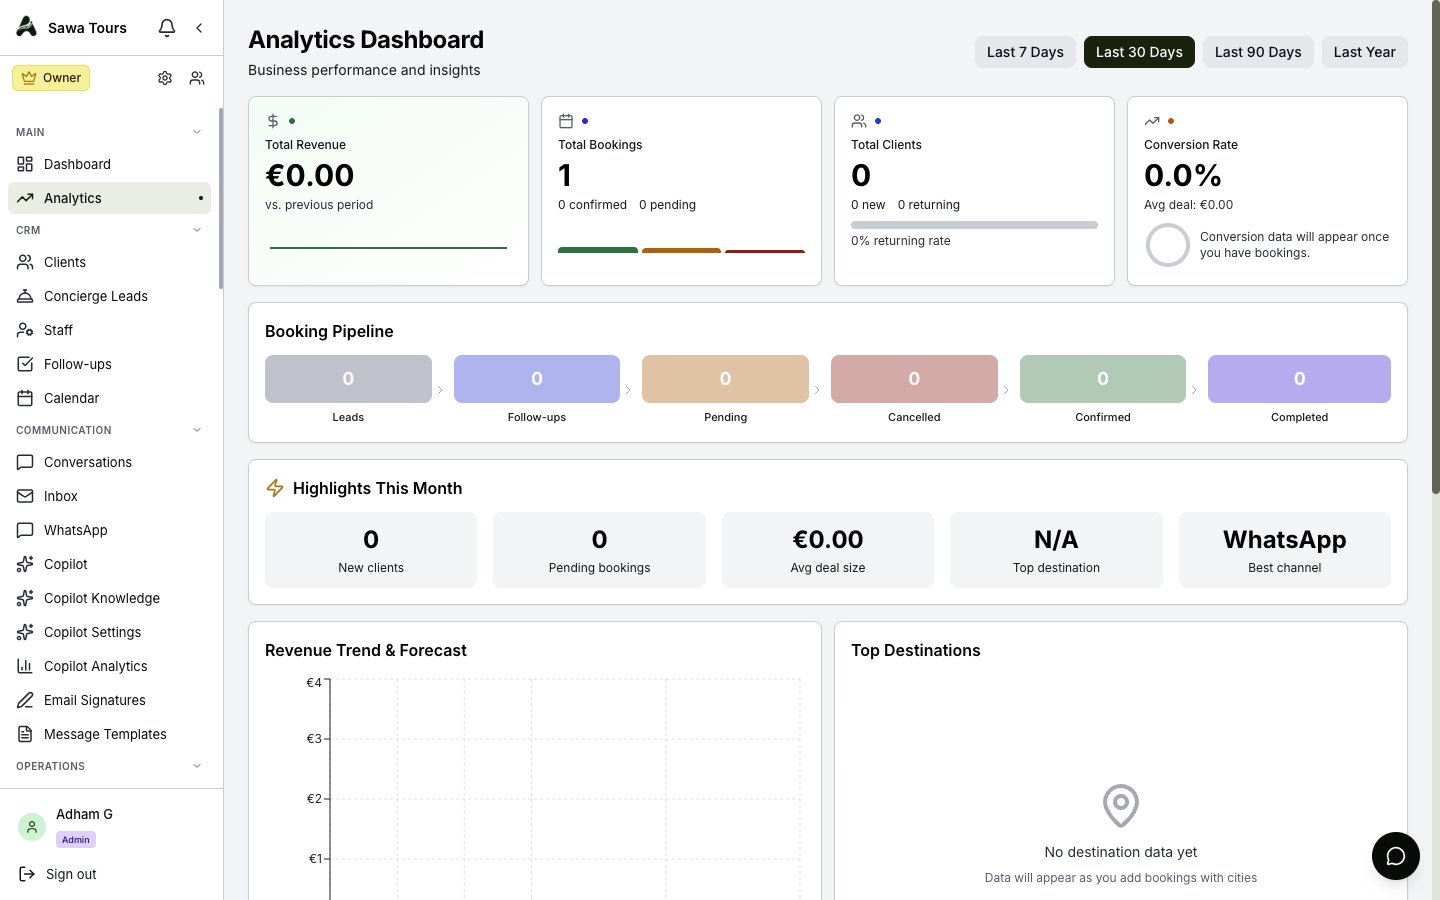
Task: Click the Top destination N/A card
Action: [1056, 550]
